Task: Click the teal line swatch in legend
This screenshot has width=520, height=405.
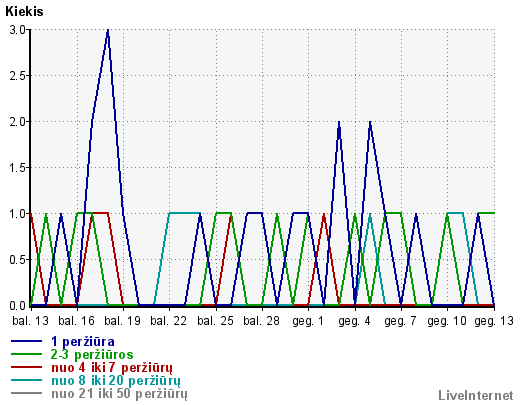Action: [27, 380]
